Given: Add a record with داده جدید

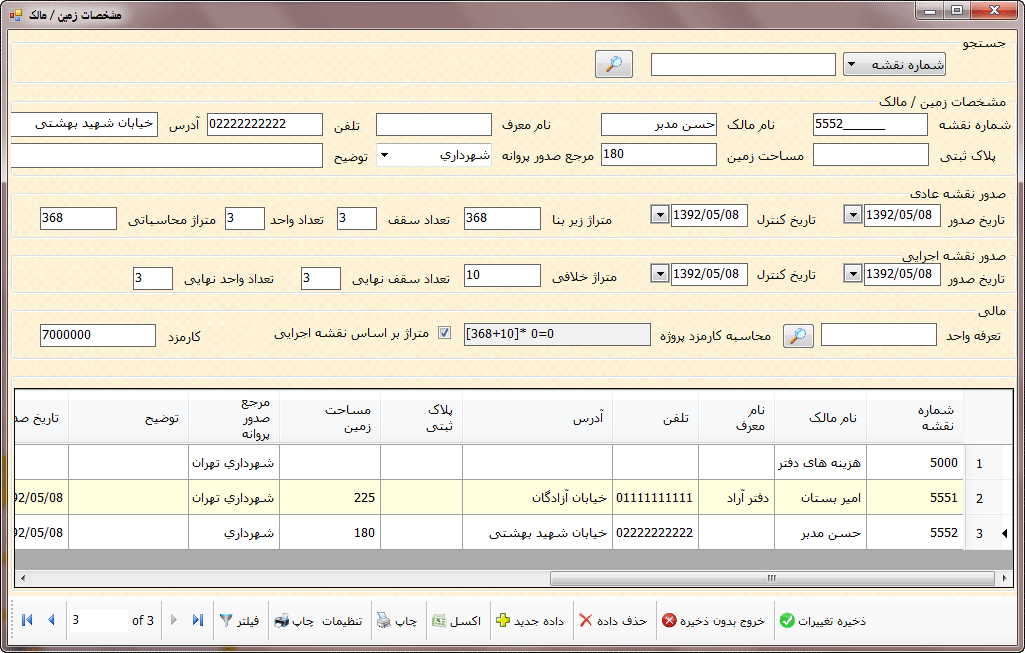Looking at the screenshot, I should [530, 621].
